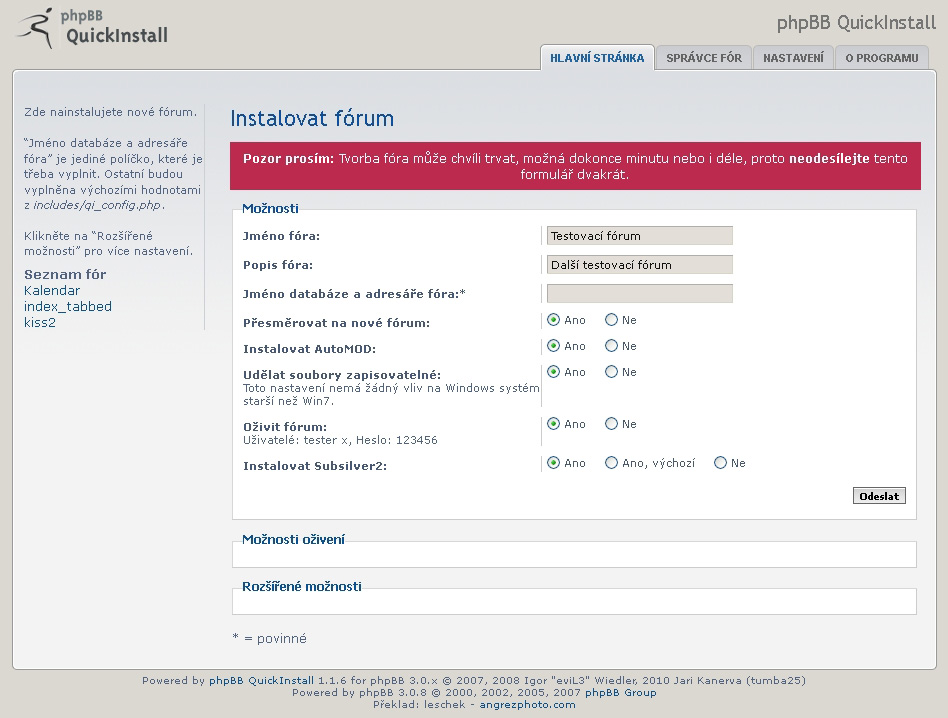The width and height of the screenshot is (948, 718).
Task: Click the phpBB QuickInstall logo
Action: point(92,28)
